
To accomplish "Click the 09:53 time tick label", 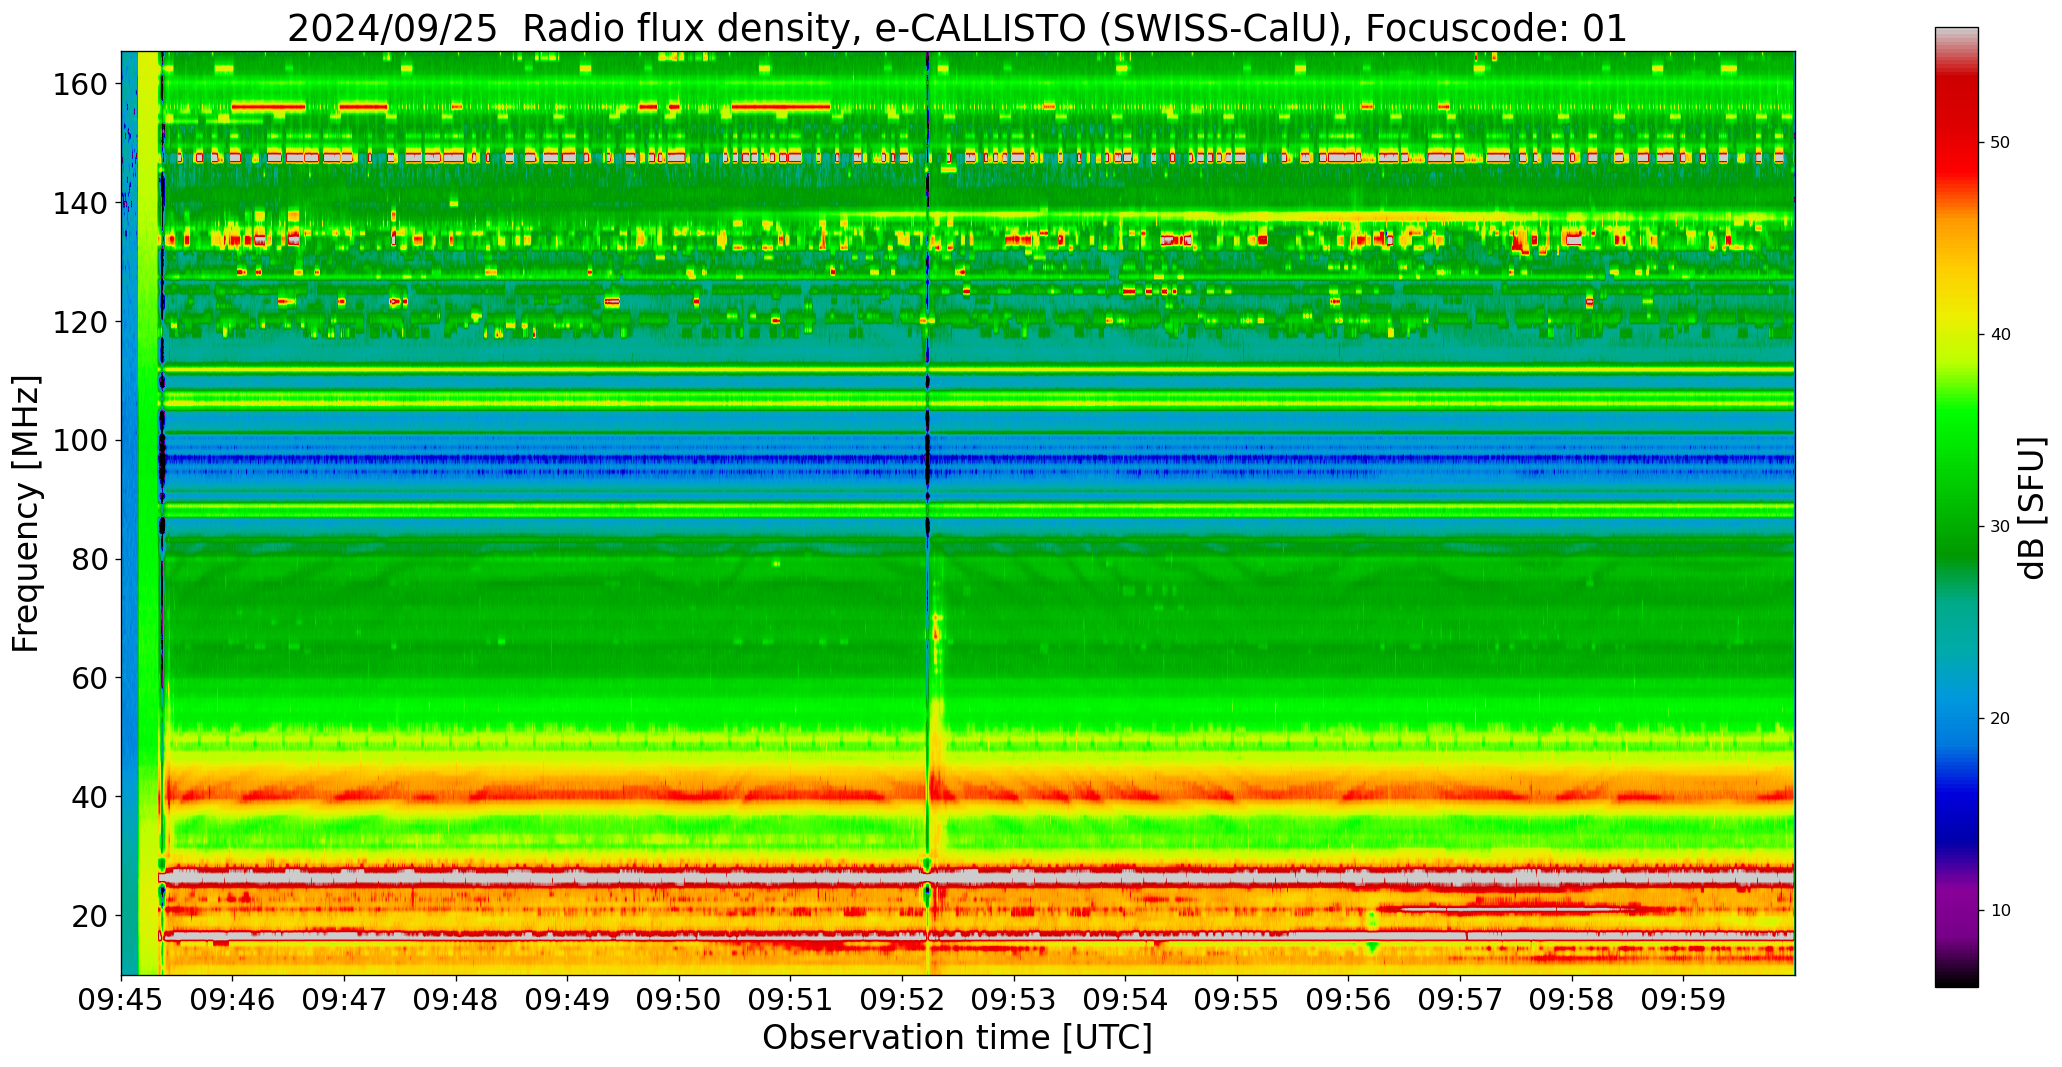I will (x=1014, y=1000).
